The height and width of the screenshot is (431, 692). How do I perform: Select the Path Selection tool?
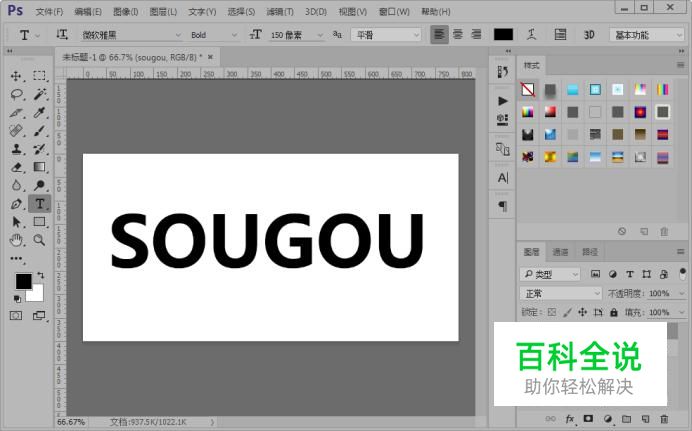[16, 222]
